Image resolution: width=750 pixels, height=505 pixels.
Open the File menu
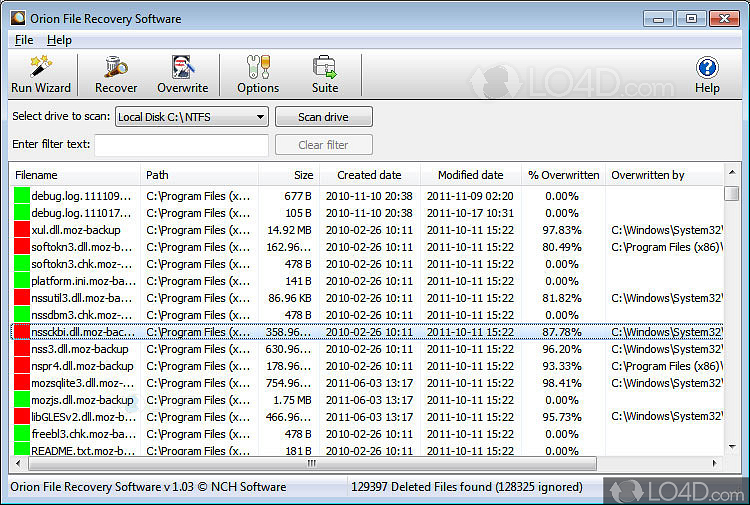(24, 40)
